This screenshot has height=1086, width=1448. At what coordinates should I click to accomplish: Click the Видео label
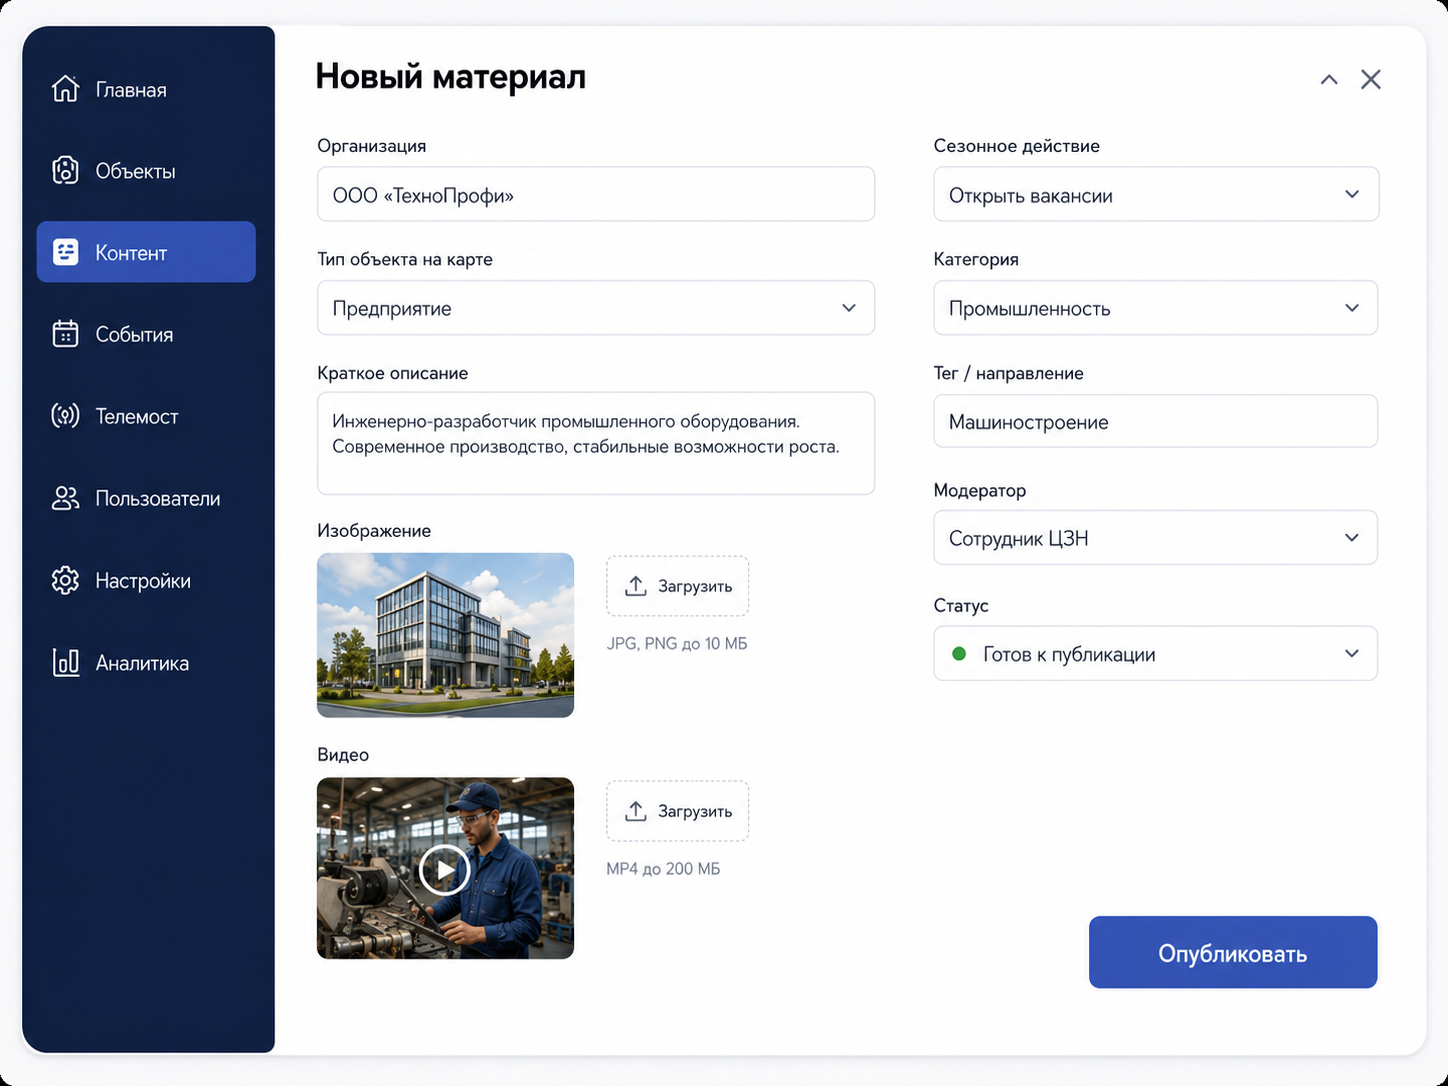click(x=343, y=755)
